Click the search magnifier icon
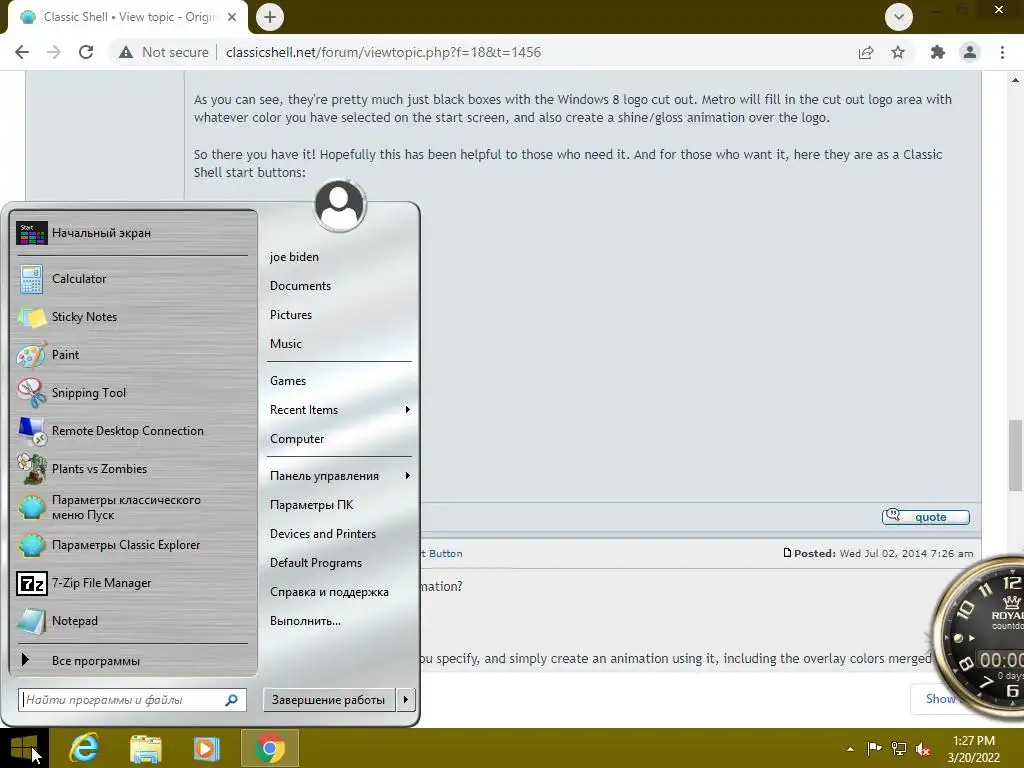 point(231,700)
